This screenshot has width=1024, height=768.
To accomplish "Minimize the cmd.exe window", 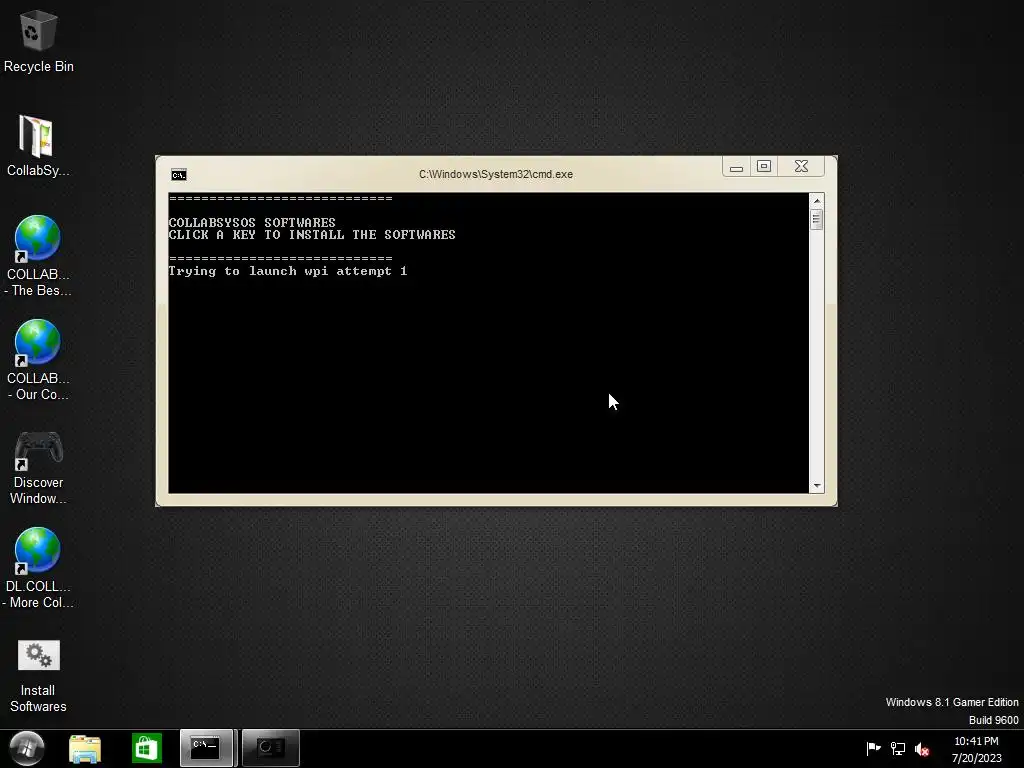I will [736, 167].
